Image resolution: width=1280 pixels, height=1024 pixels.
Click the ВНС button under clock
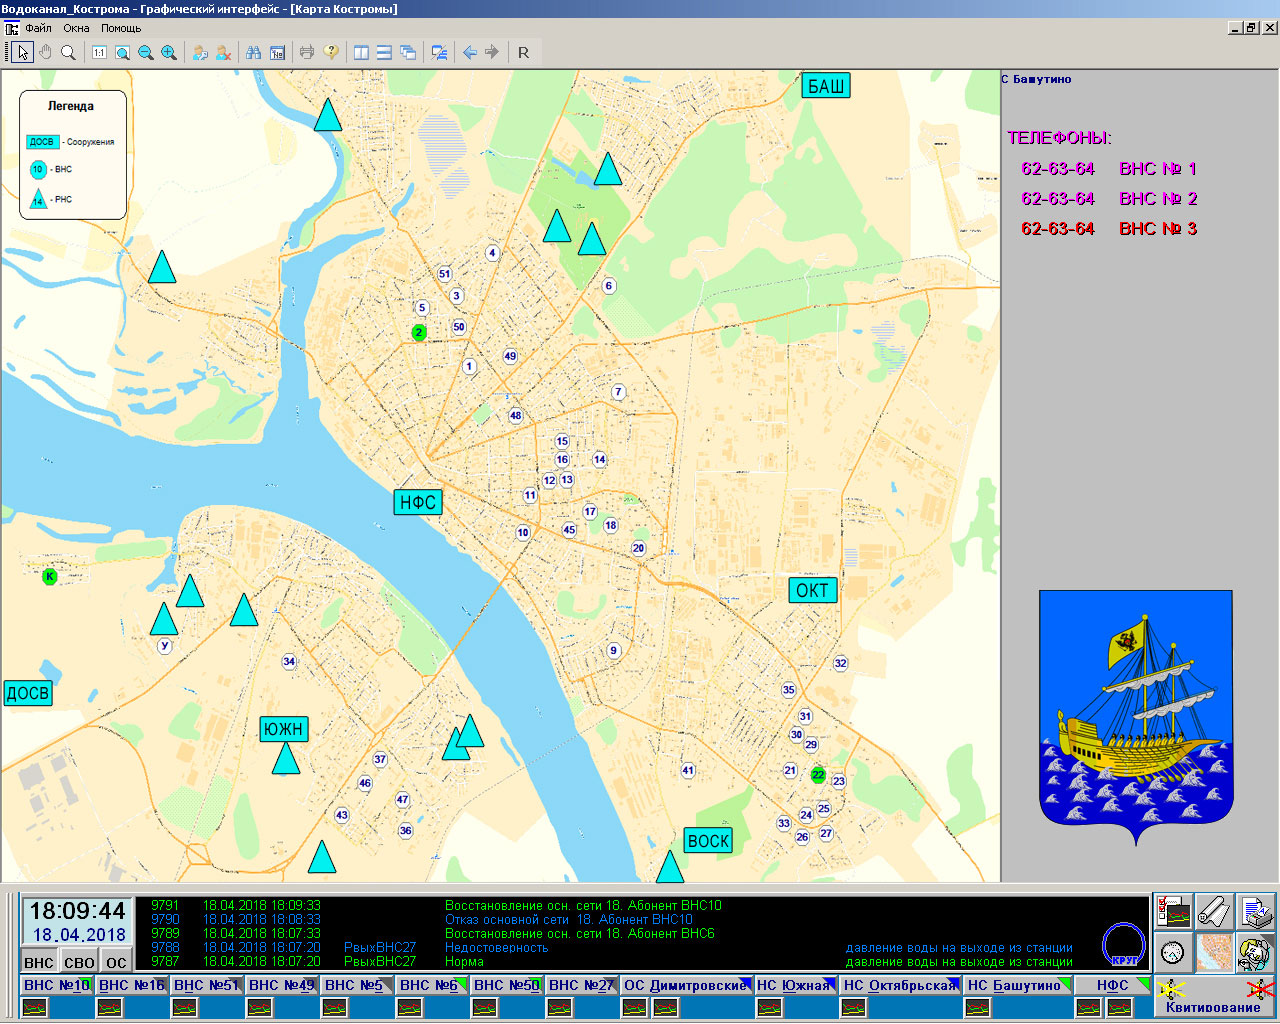point(39,962)
